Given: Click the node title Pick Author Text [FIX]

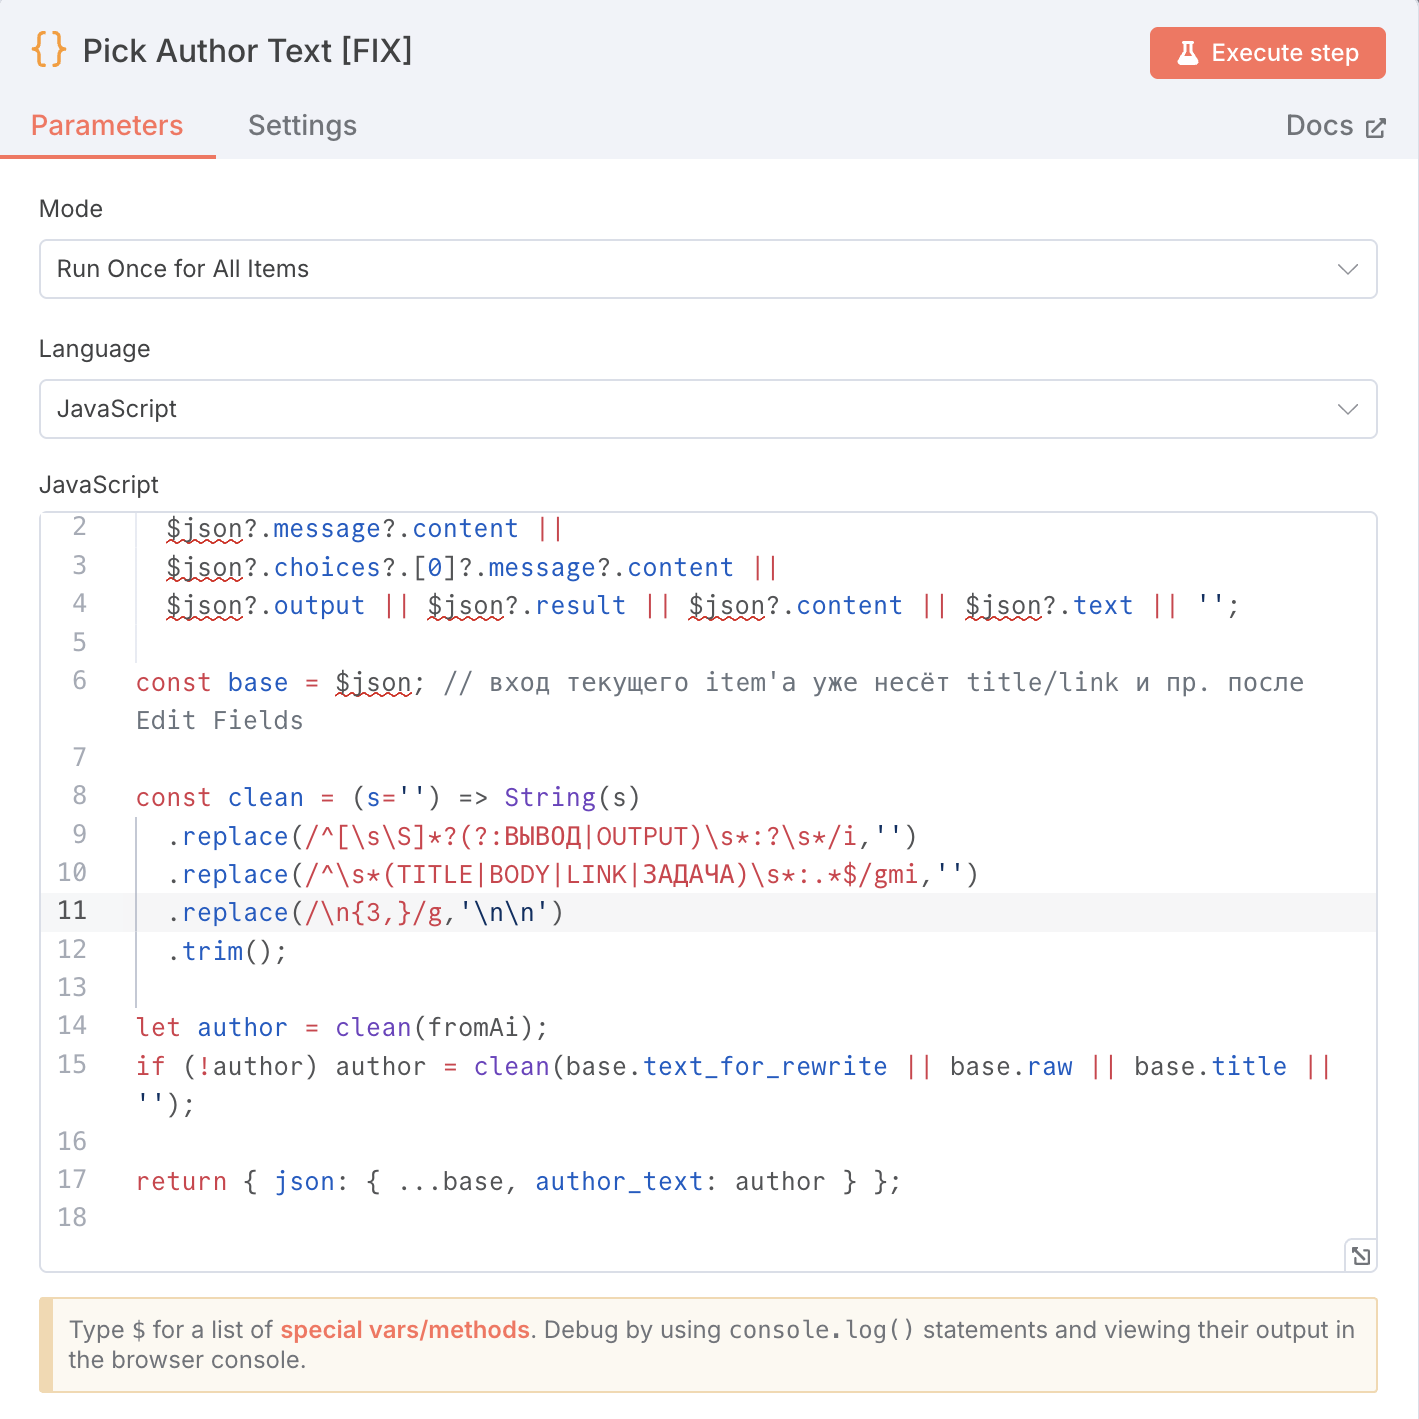Looking at the screenshot, I should point(247,51).
